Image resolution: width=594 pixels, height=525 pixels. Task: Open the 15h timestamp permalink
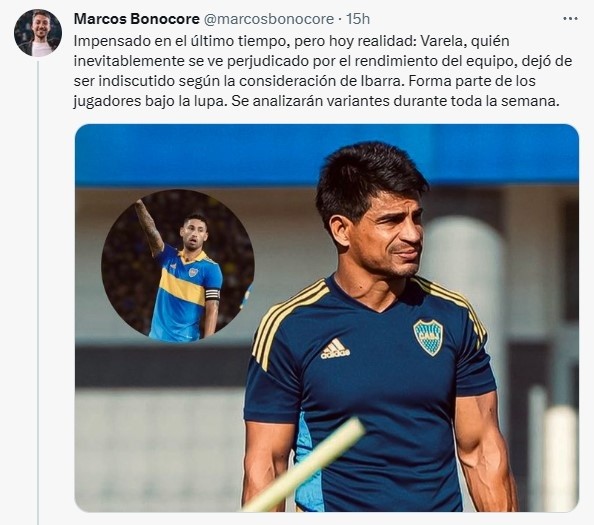tap(358, 19)
